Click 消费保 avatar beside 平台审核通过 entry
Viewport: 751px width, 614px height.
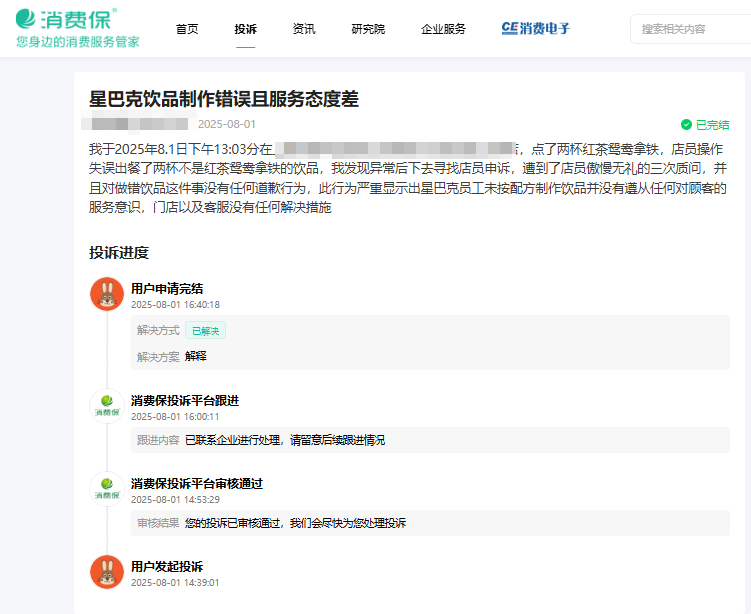click(x=107, y=489)
